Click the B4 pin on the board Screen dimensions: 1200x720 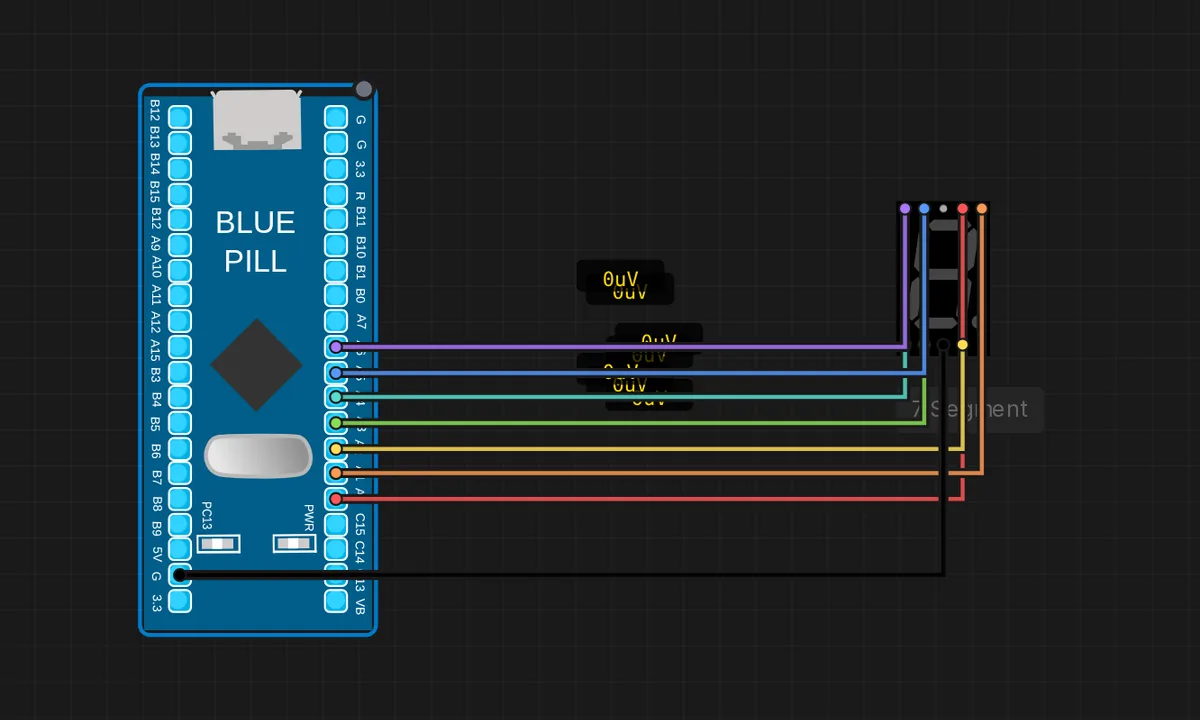[180, 397]
